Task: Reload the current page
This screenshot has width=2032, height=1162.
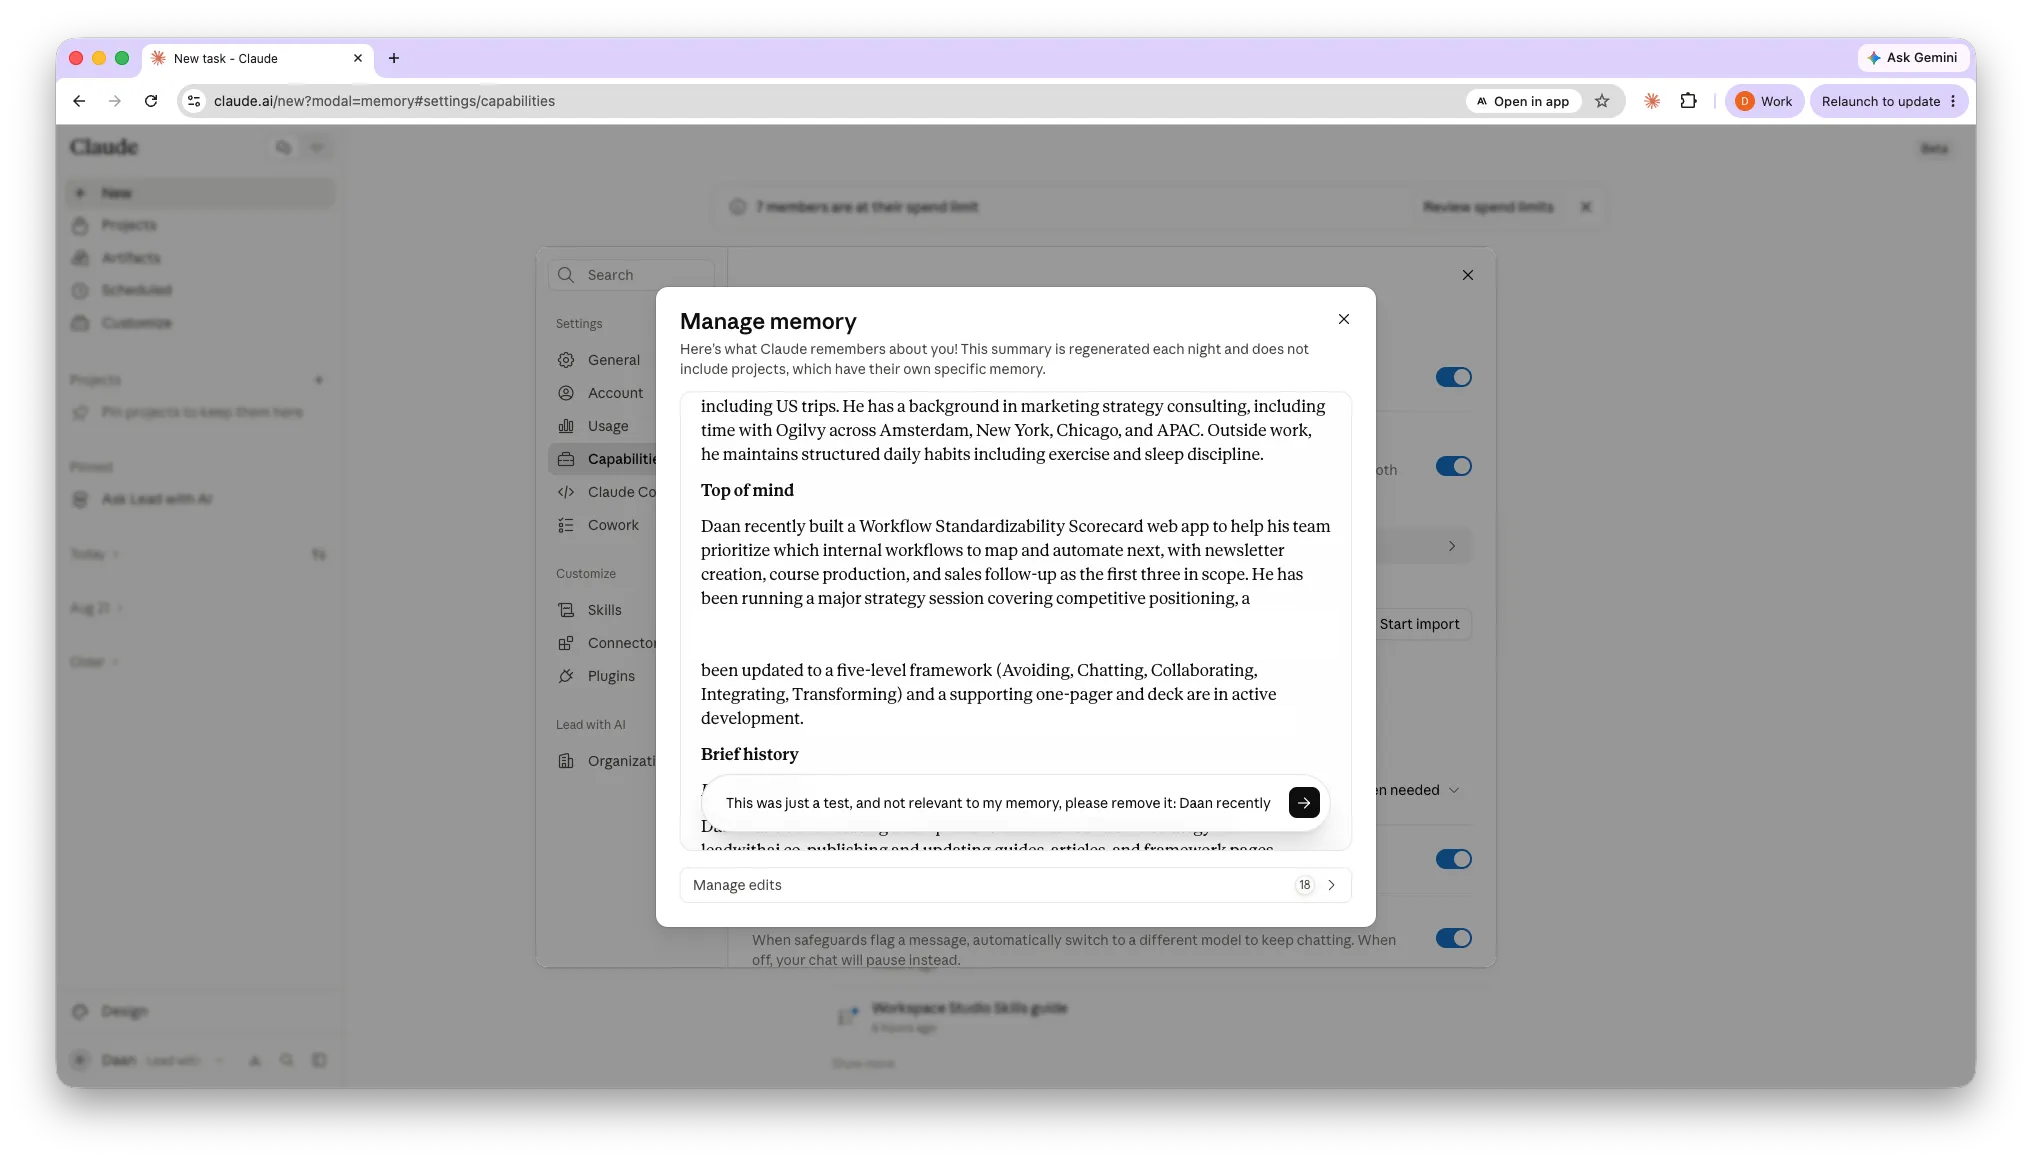Action: (x=151, y=101)
